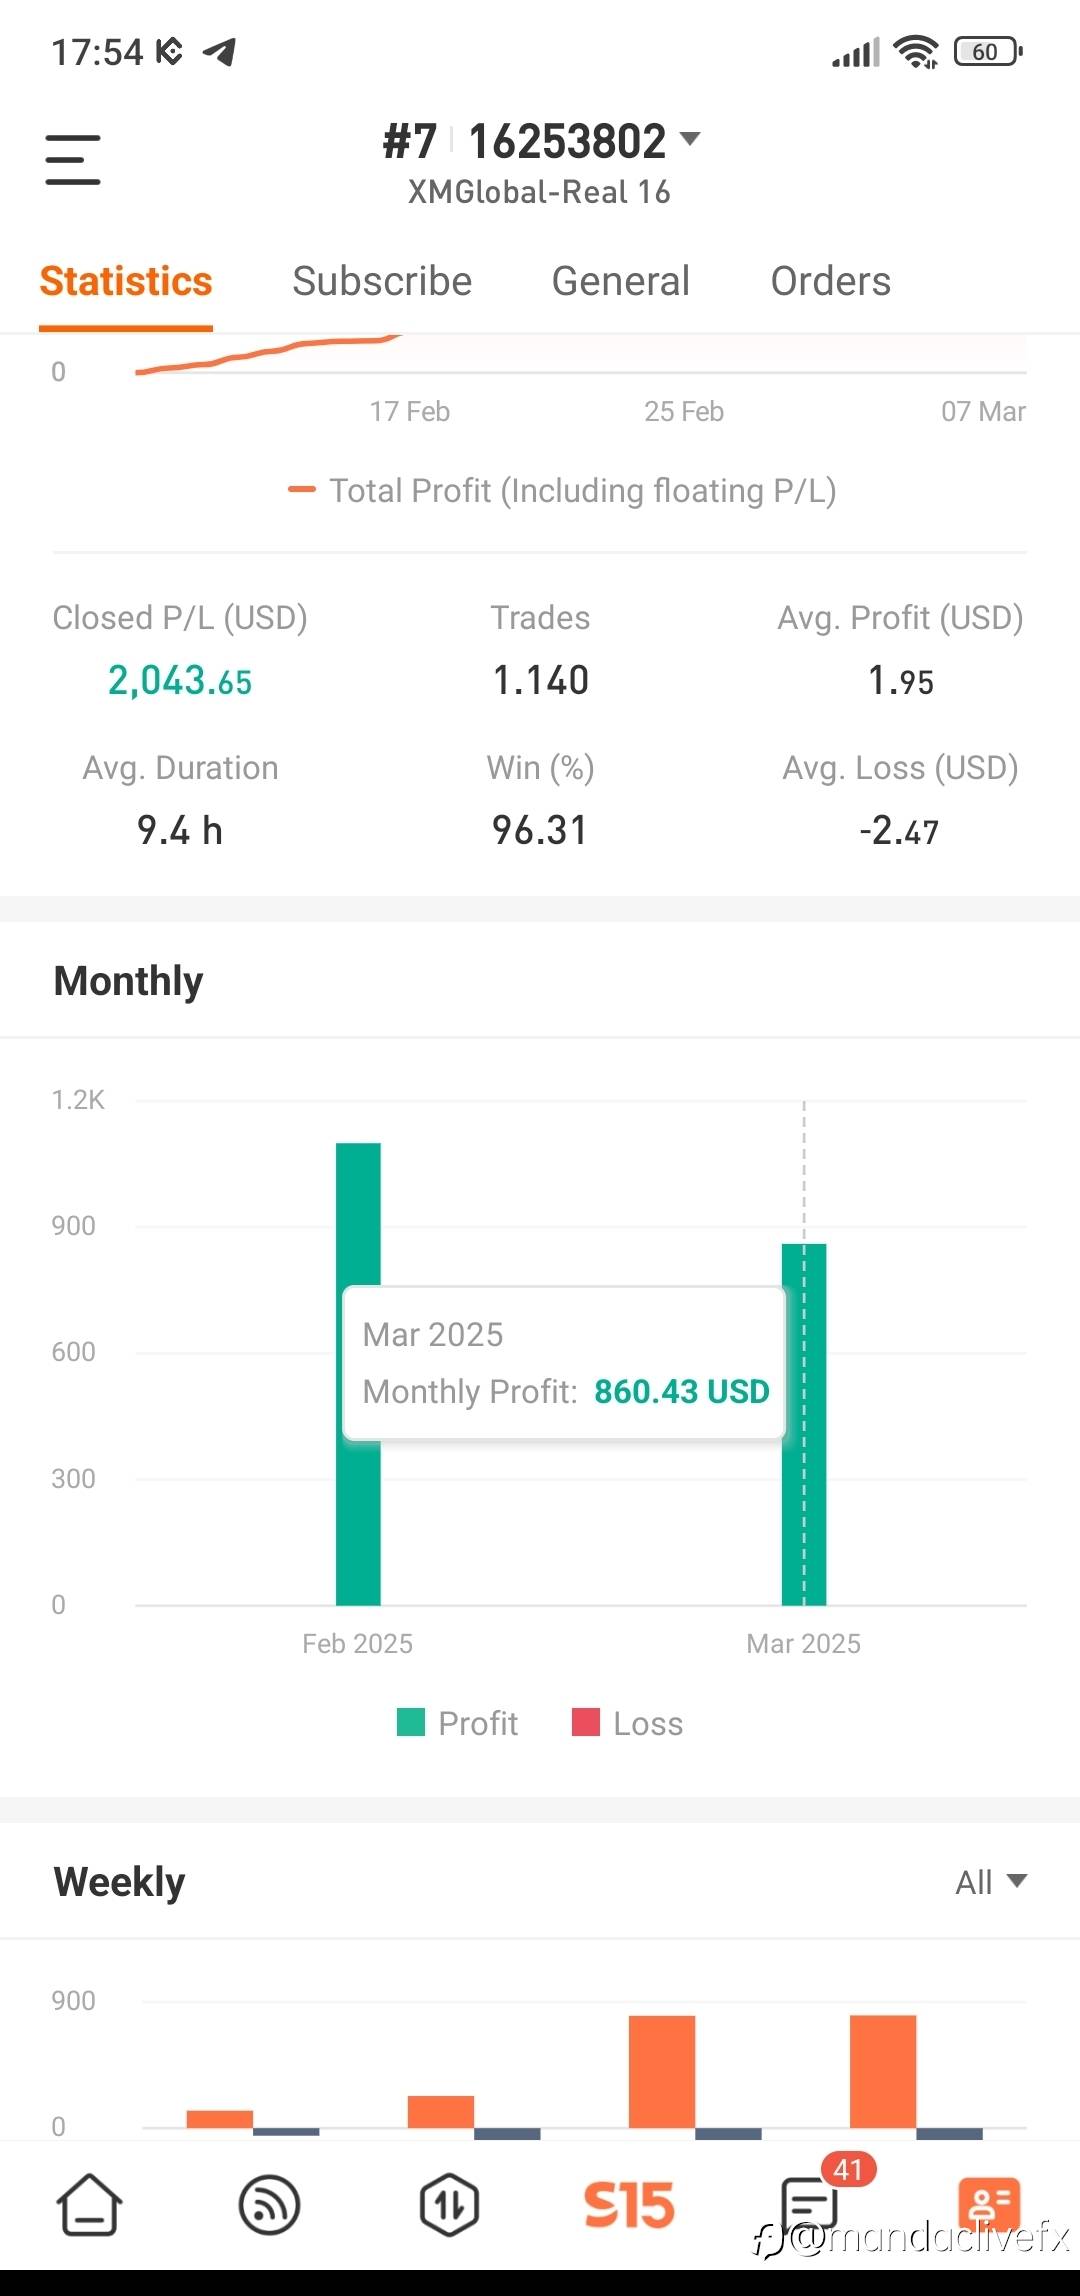Switch to the Orders tab

(x=830, y=281)
